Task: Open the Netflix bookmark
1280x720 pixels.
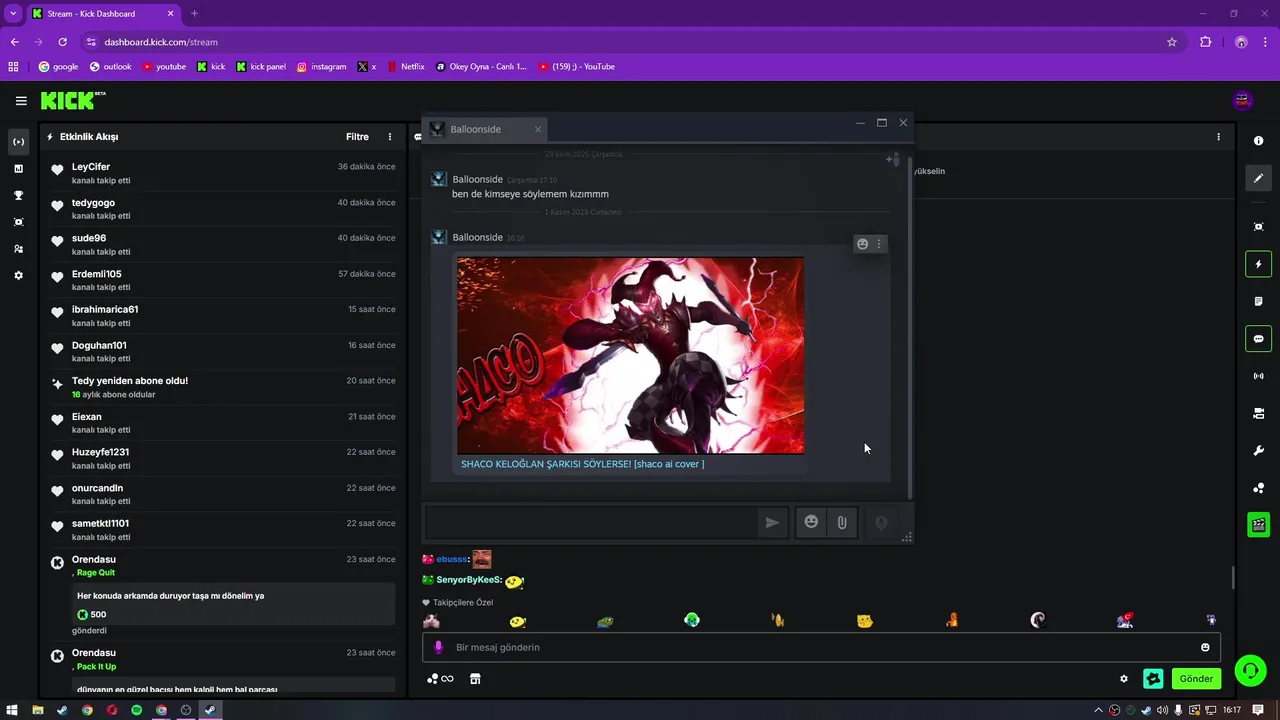Action: point(406,67)
